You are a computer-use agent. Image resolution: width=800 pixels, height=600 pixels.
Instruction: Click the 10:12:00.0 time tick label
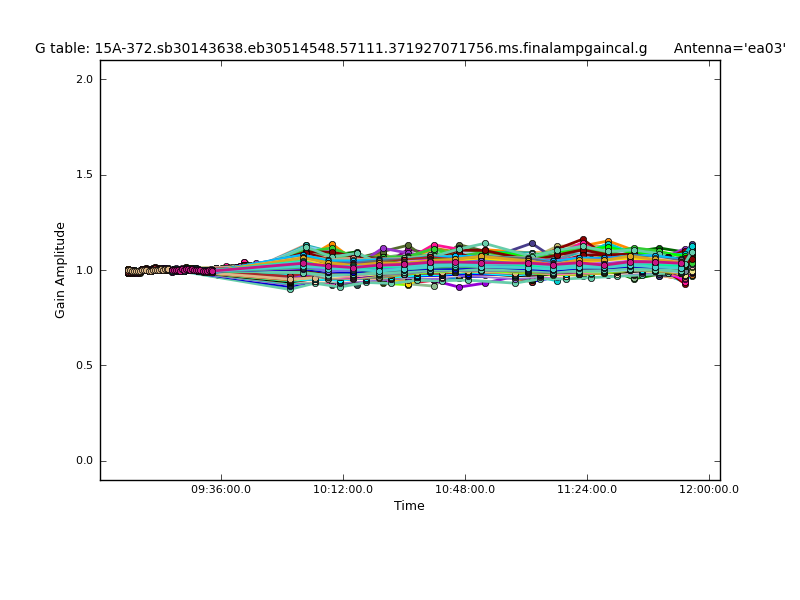[343, 490]
